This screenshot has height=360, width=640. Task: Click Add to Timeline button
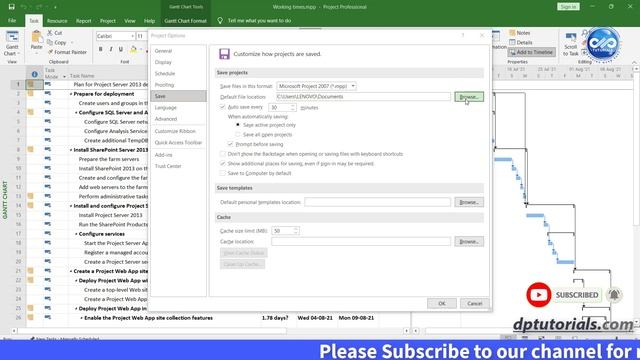pos(531,52)
